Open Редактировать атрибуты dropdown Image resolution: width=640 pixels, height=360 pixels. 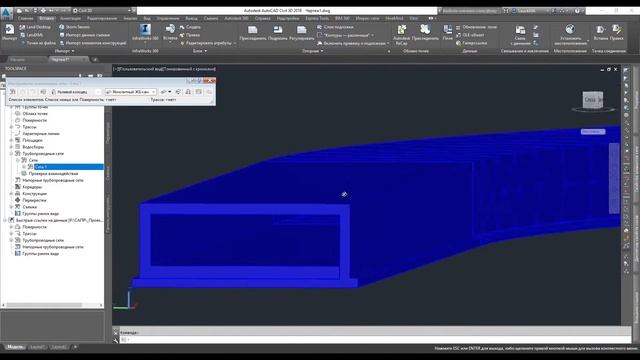point(208,43)
